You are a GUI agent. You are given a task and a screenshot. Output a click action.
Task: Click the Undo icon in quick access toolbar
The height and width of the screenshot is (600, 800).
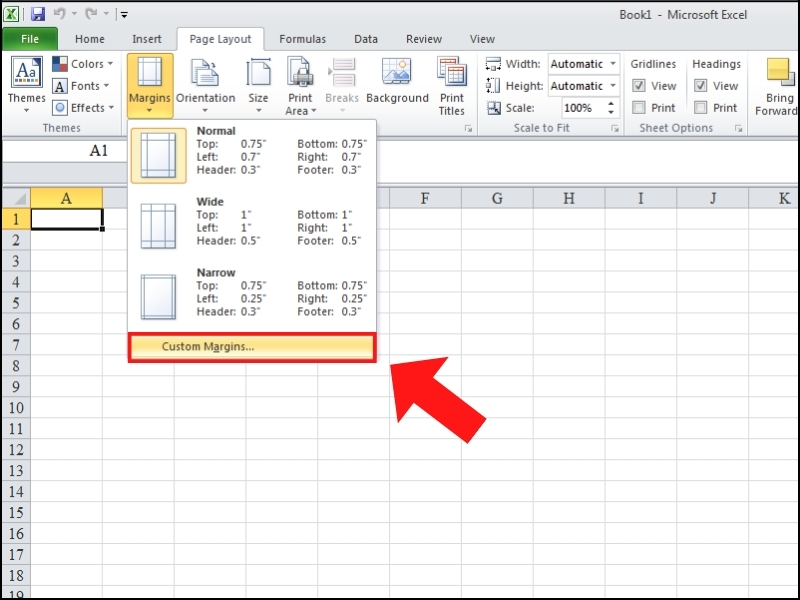59,14
